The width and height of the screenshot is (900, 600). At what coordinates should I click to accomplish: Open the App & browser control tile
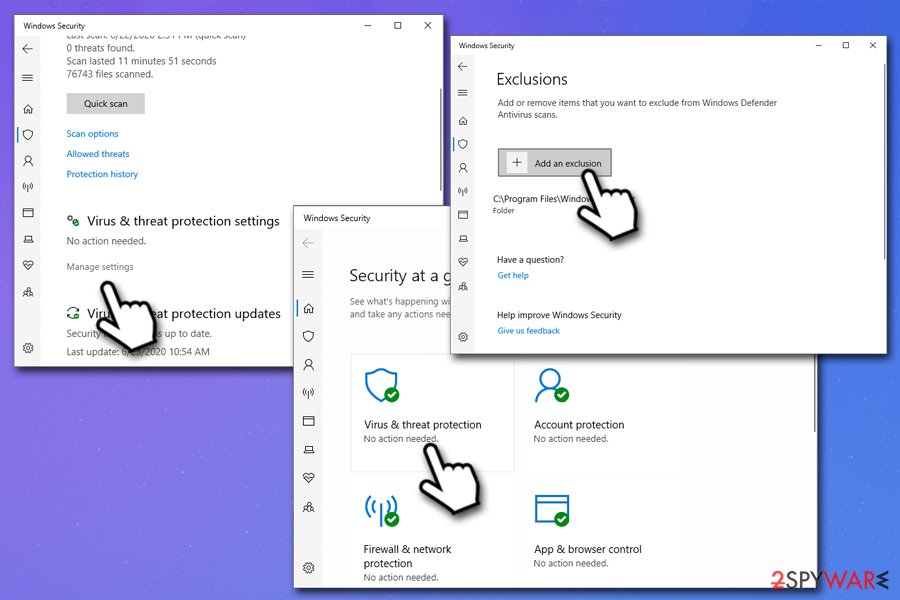(x=602, y=533)
